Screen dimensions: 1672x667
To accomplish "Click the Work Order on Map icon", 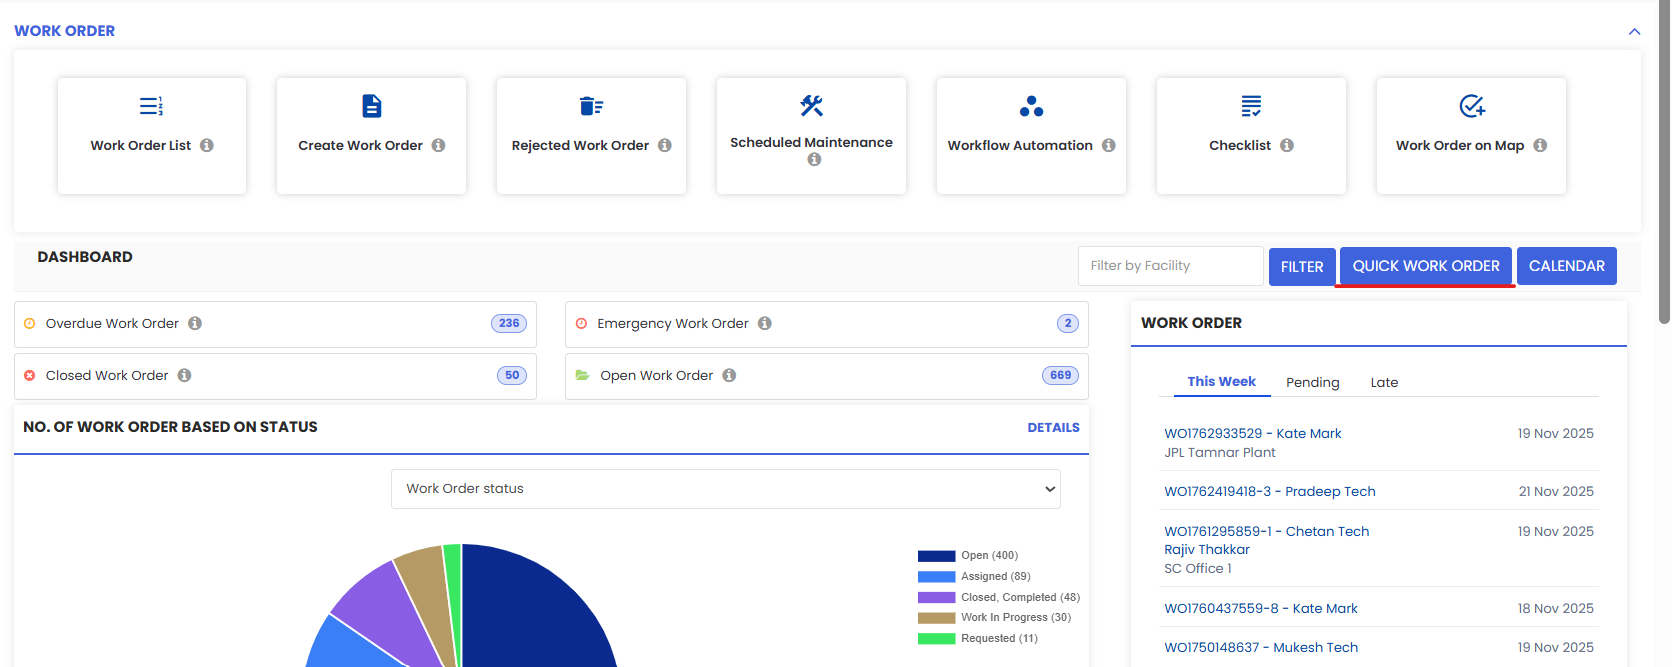I will coord(1472,106).
